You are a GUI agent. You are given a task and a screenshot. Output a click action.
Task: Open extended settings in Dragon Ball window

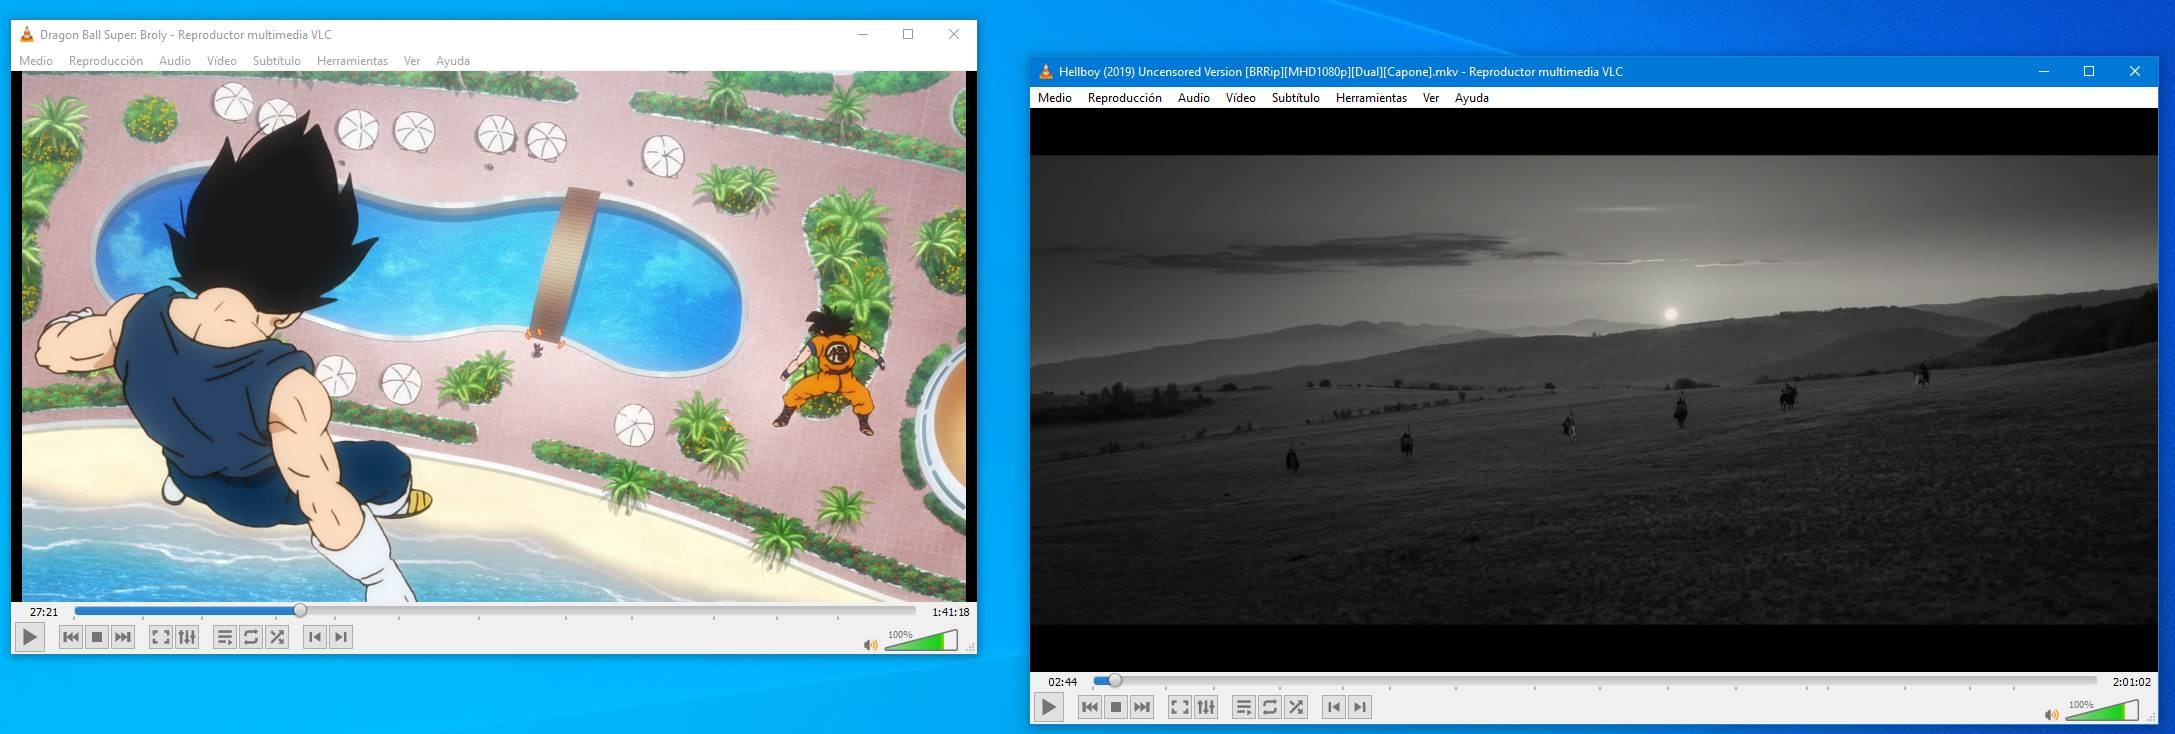click(187, 637)
